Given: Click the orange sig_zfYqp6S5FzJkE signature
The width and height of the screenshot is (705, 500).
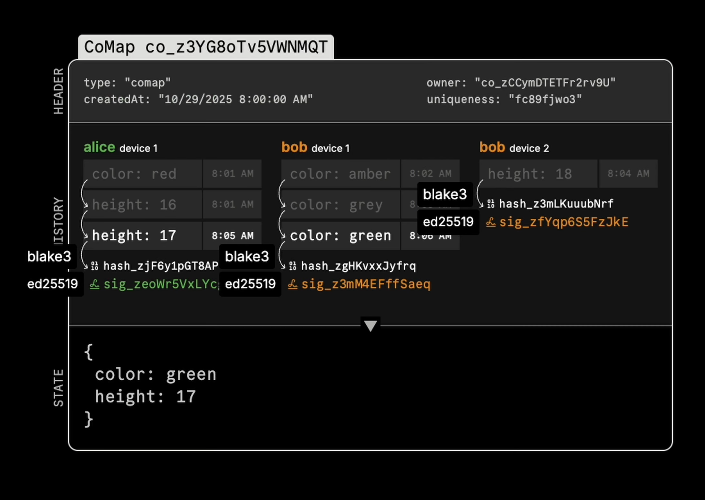Looking at the screenshot, I should pos(564,222).
